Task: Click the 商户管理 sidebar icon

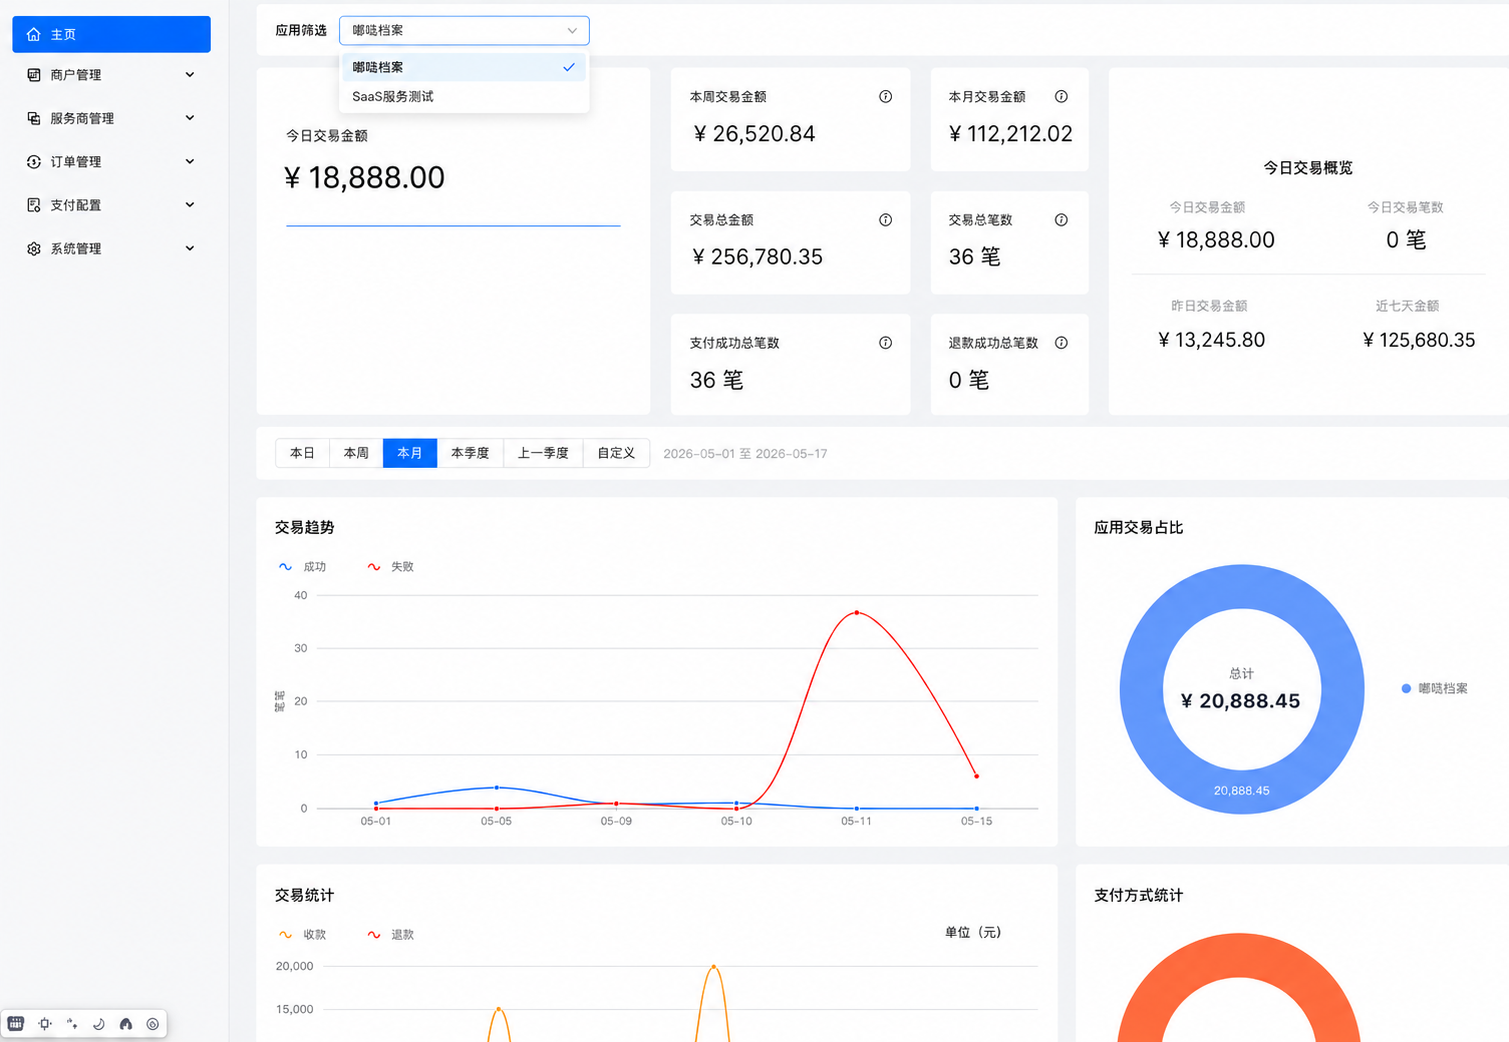Action: [x=34, y=75]
